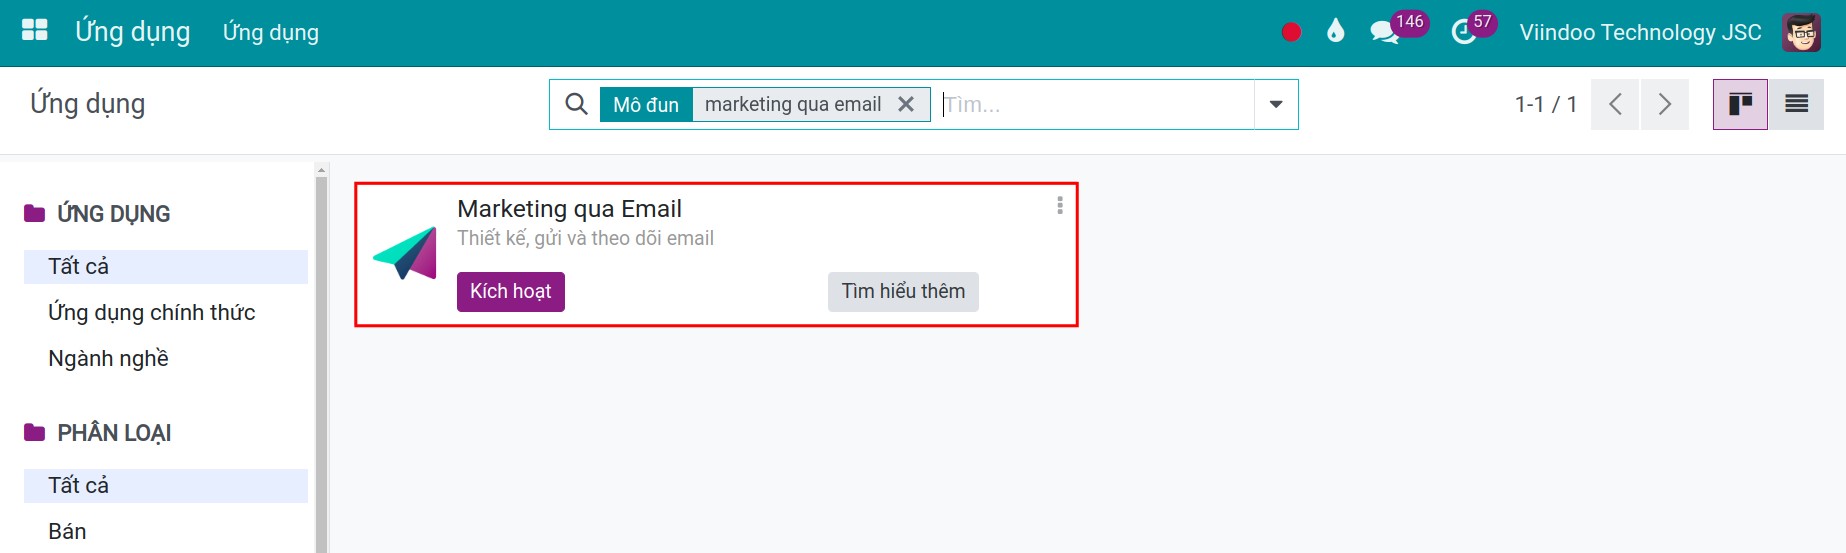The height and width of the screenshot is (553, 1846).
Task: Select Bán category
Action: coord(166,532)
